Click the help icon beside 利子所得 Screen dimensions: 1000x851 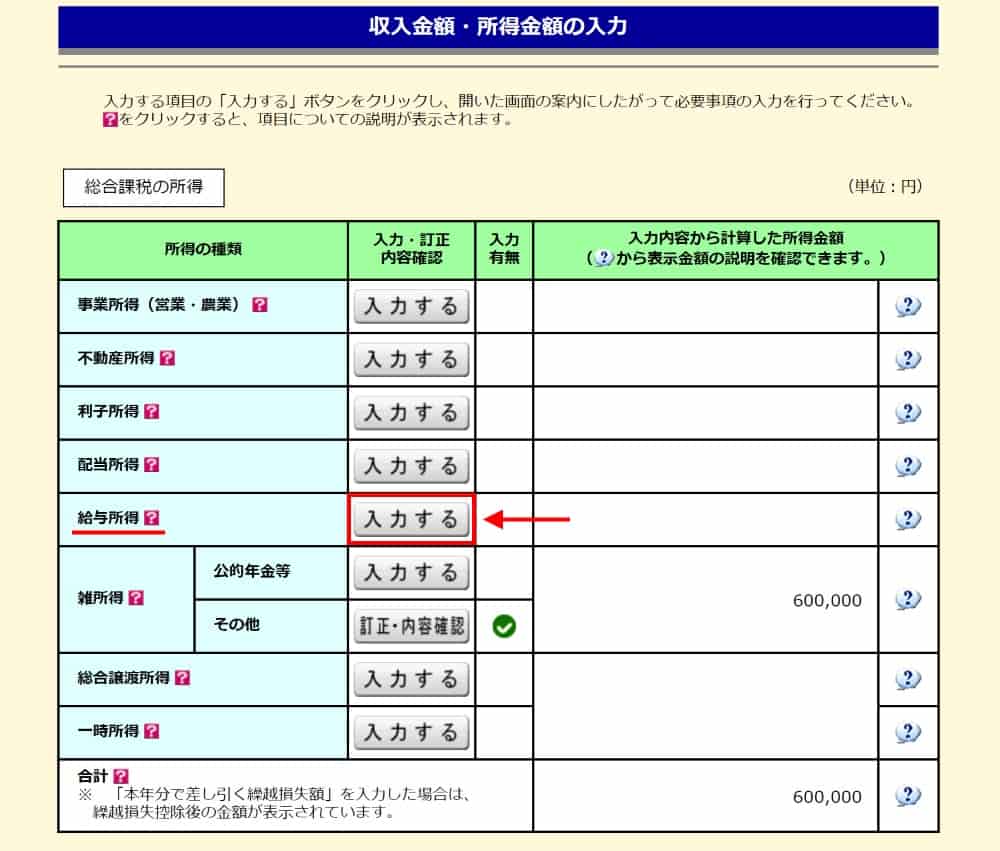pyautogui.click(x=152, y=411)
